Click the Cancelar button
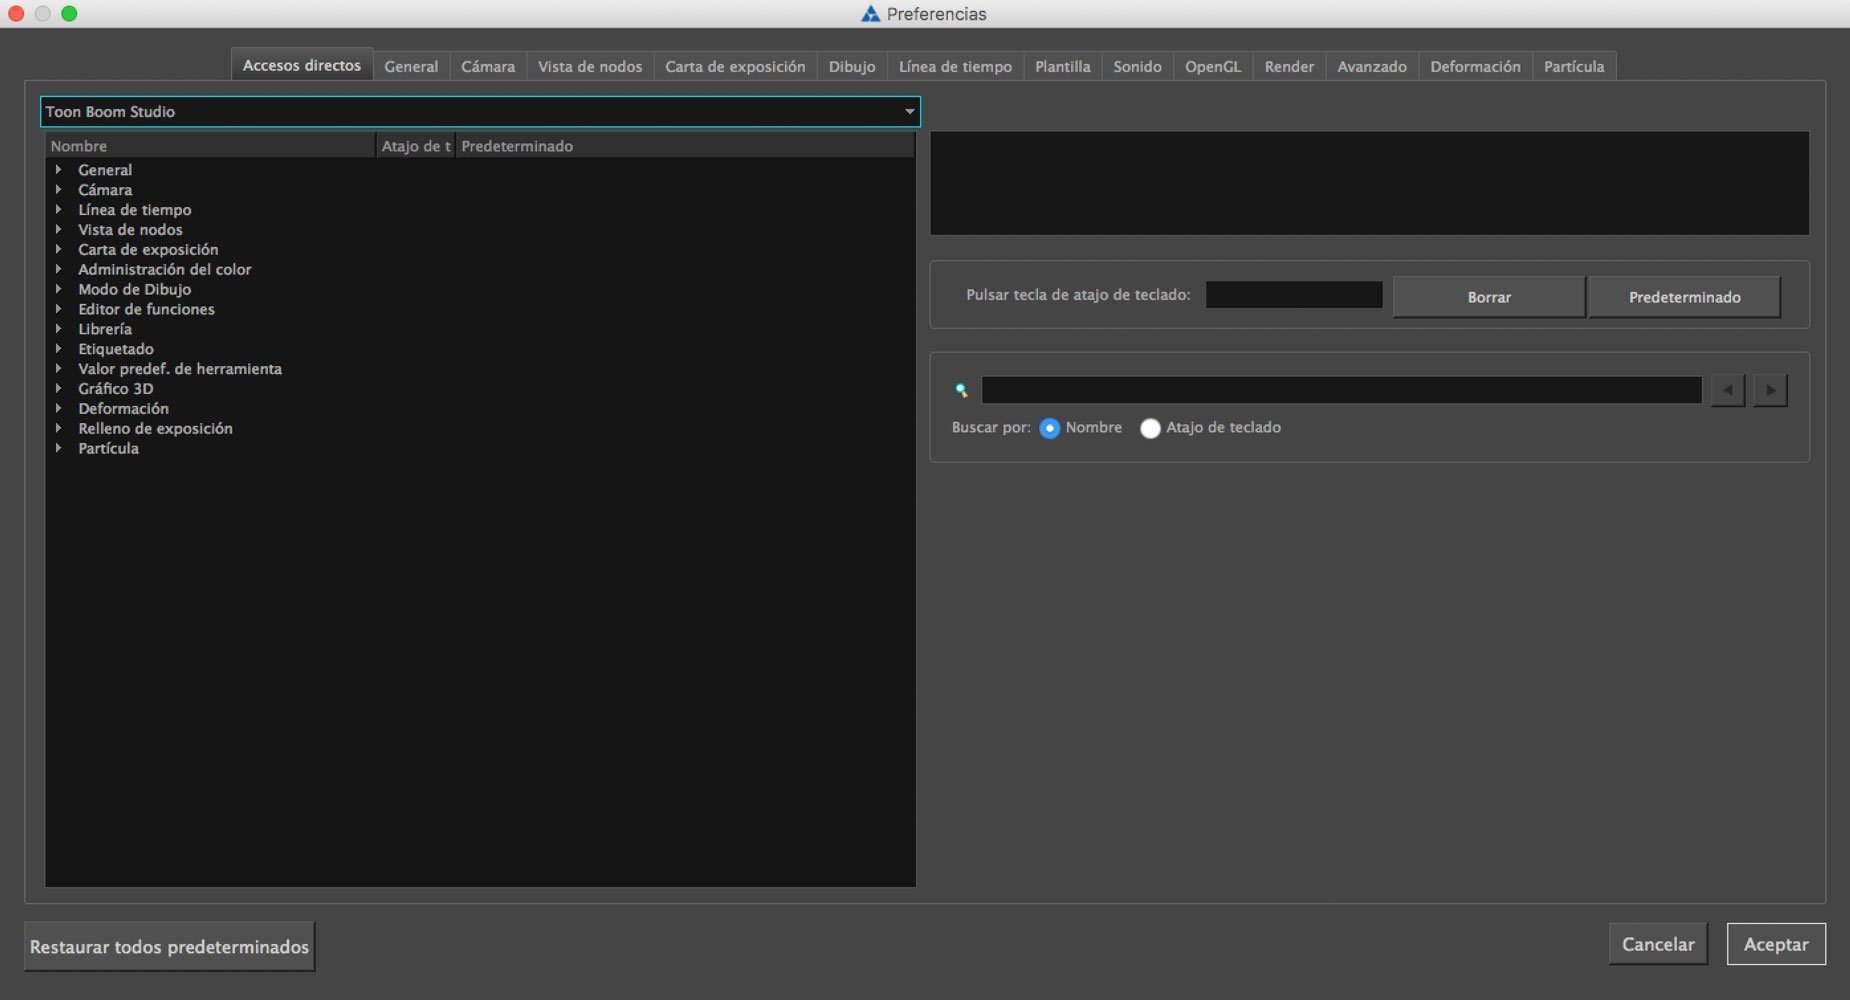The width and height of the screenshot is (1850, 1000). 1658,944
